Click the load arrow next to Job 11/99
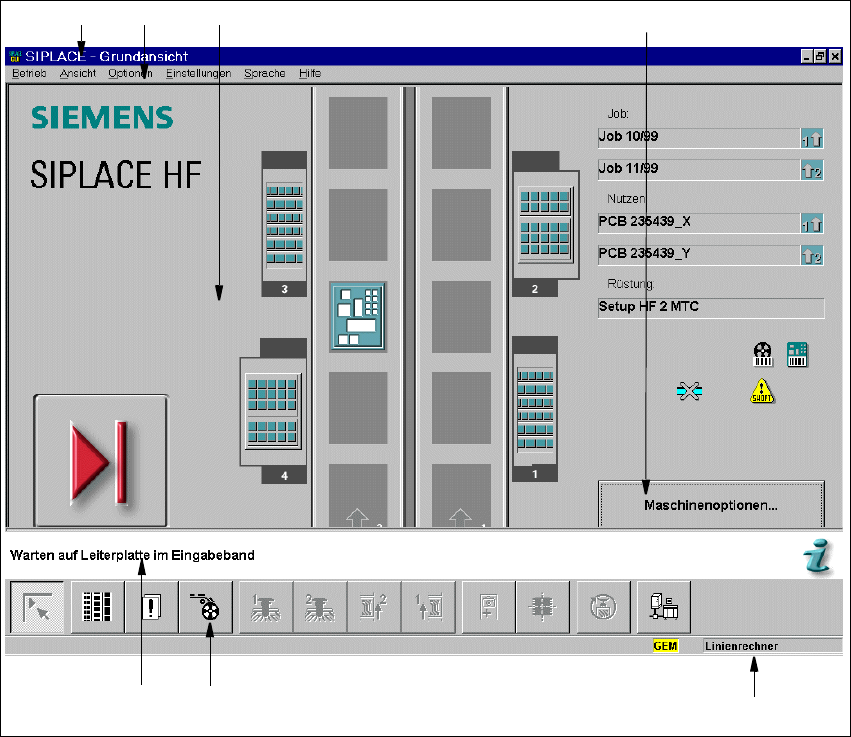The height and width of the screenshot is (737, 851). tap(812, 170)
